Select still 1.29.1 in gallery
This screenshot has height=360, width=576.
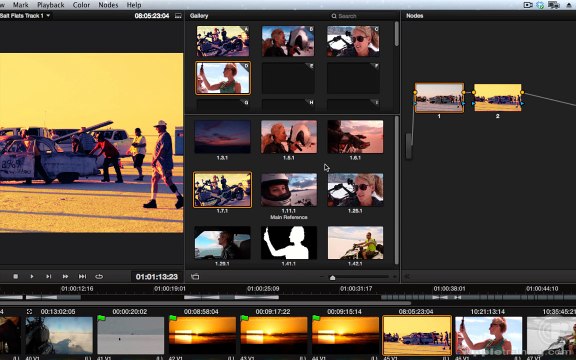point(222,243)
